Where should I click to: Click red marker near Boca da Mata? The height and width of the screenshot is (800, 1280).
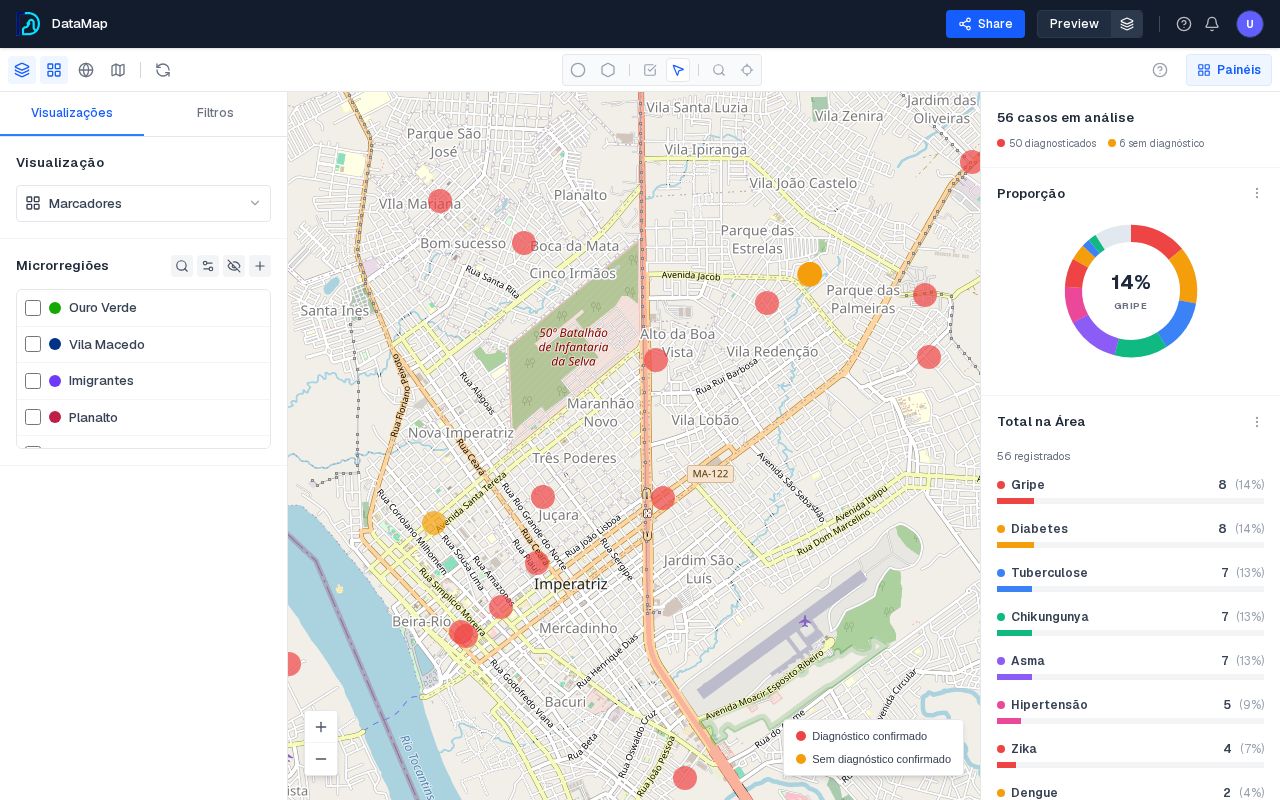524,243
